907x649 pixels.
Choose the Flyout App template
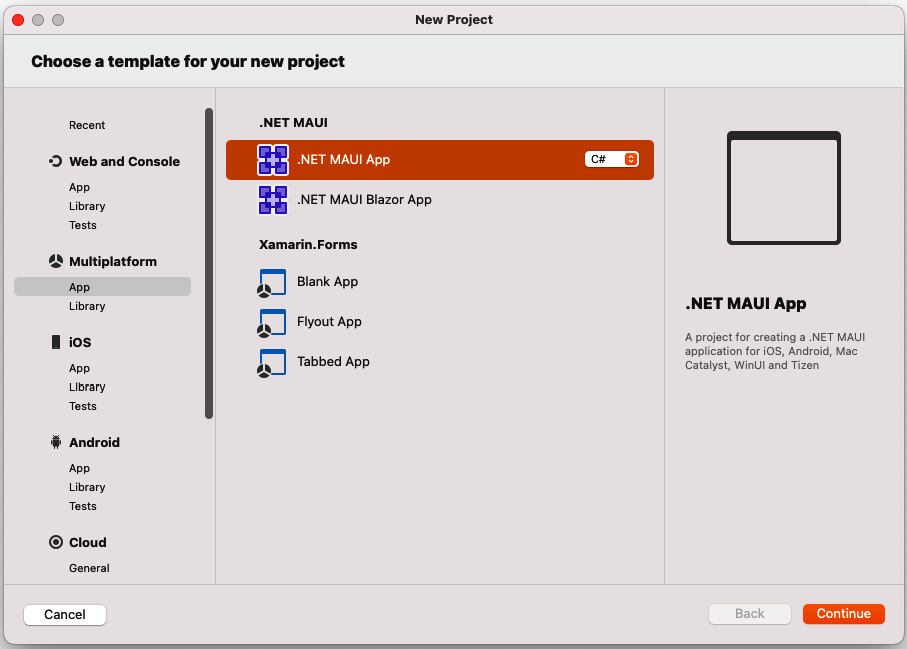click(329, 322)
